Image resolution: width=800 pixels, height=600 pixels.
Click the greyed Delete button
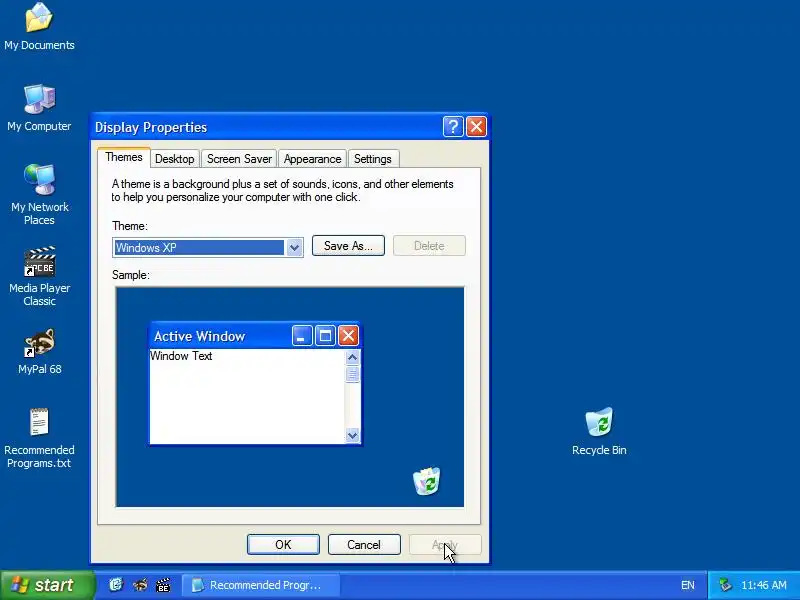(x=429, y=246)
